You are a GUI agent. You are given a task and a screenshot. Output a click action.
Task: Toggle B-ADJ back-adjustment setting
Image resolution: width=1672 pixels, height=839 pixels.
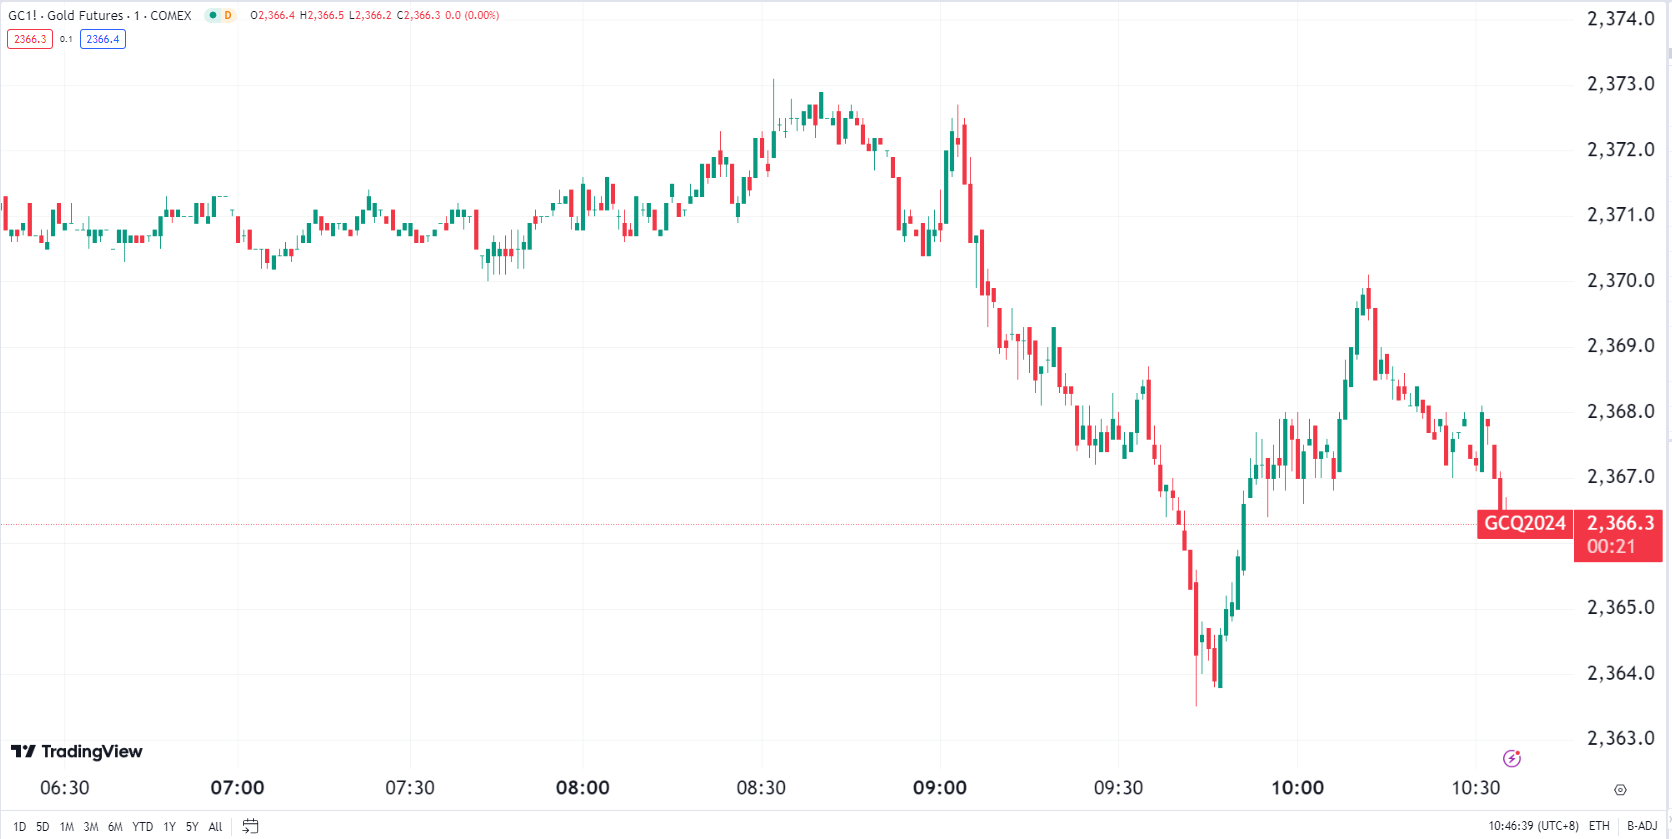pos(1641,826)
